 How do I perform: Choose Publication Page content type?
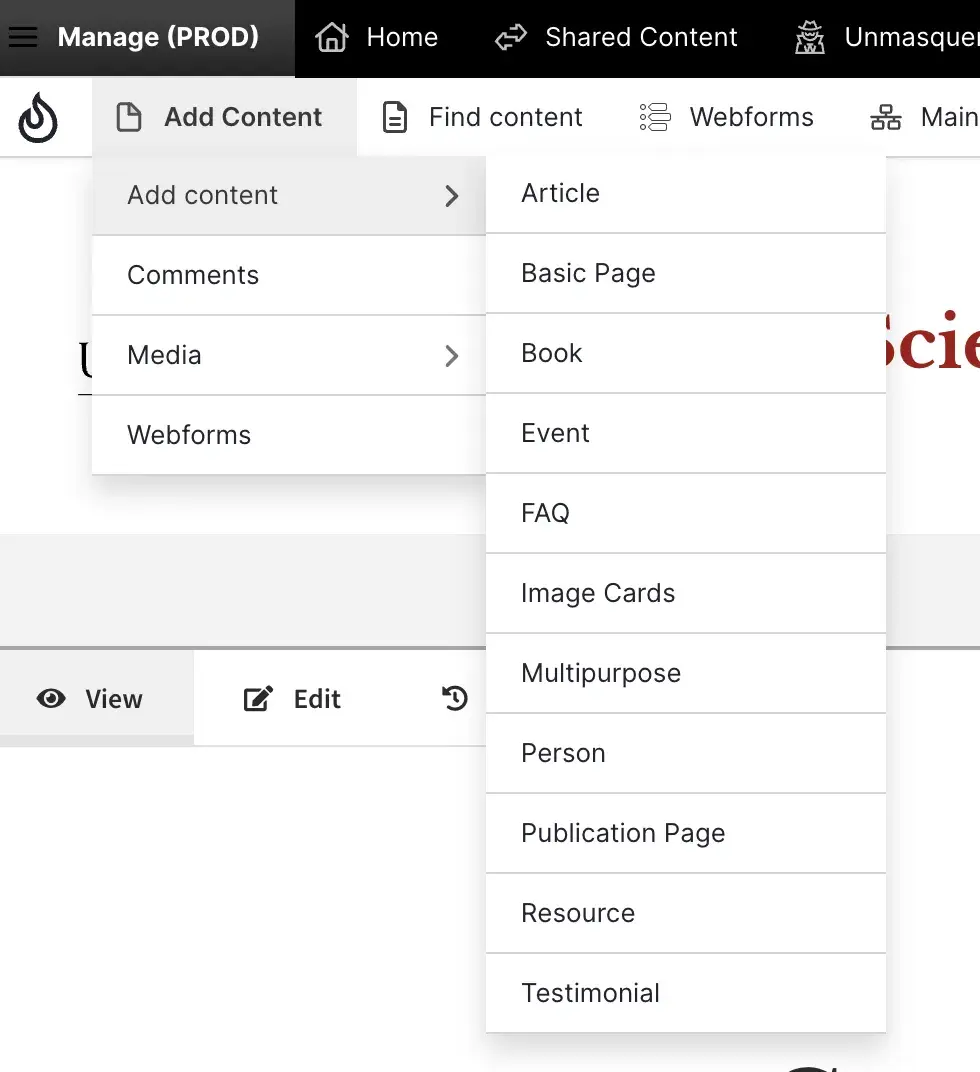point(623,833)
